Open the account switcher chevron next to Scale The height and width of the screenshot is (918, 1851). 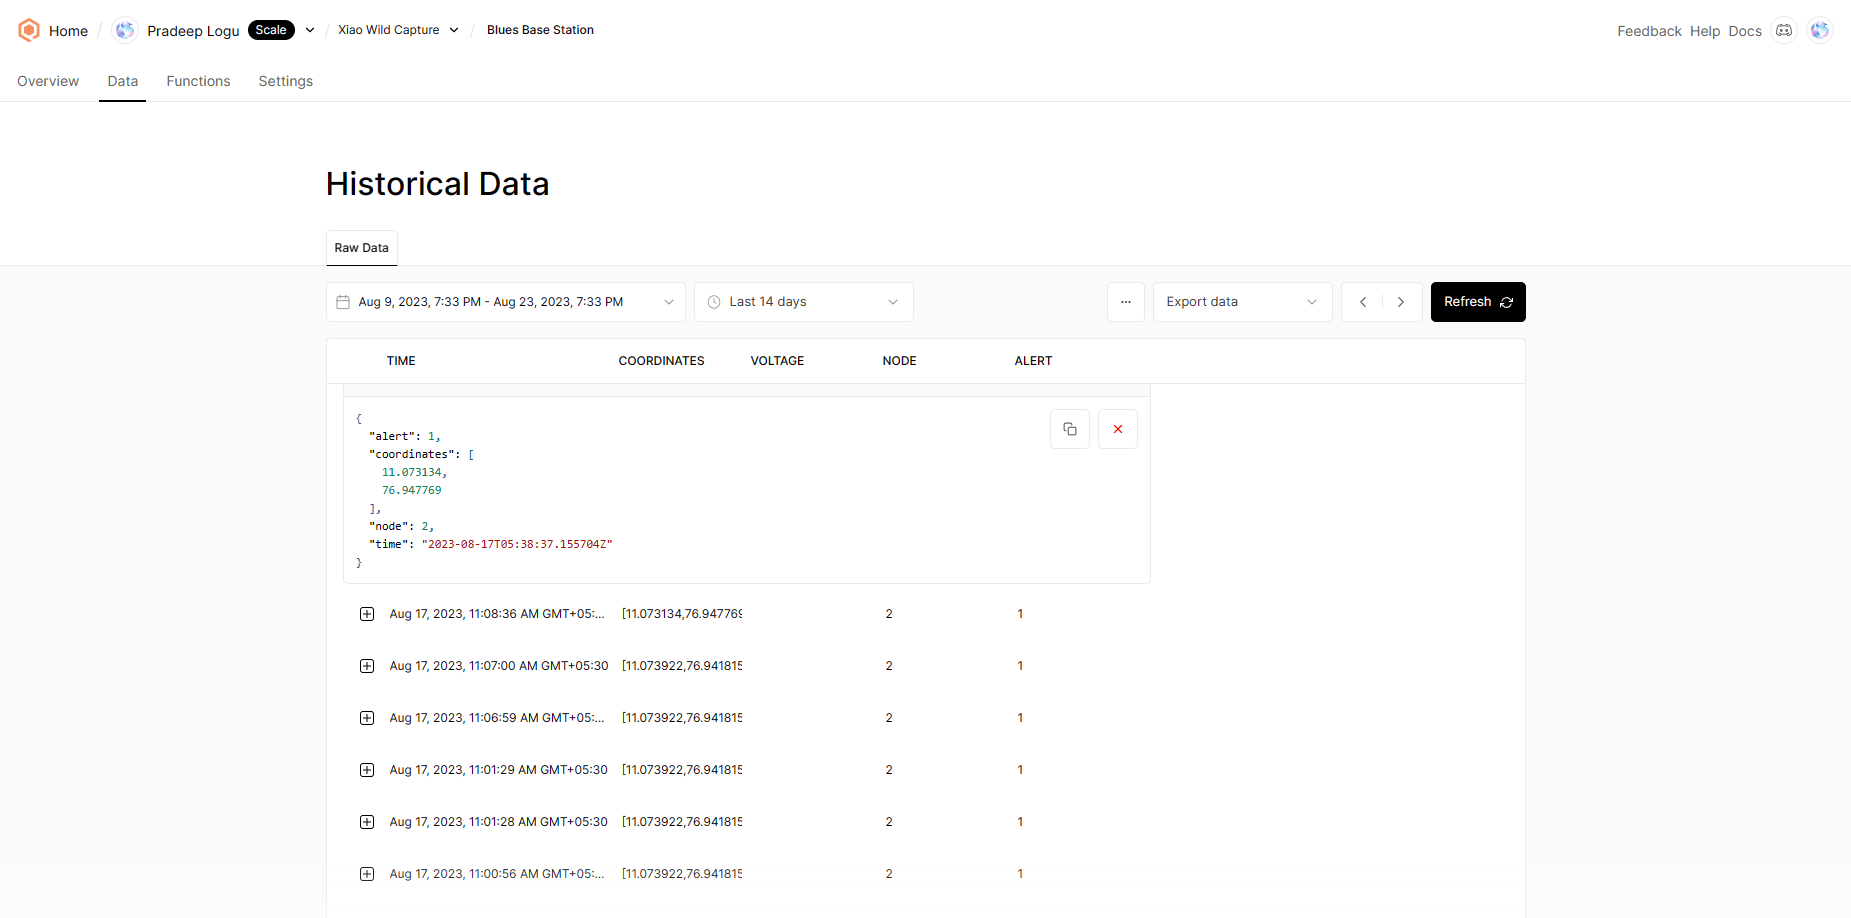click(x=310, y=30)
